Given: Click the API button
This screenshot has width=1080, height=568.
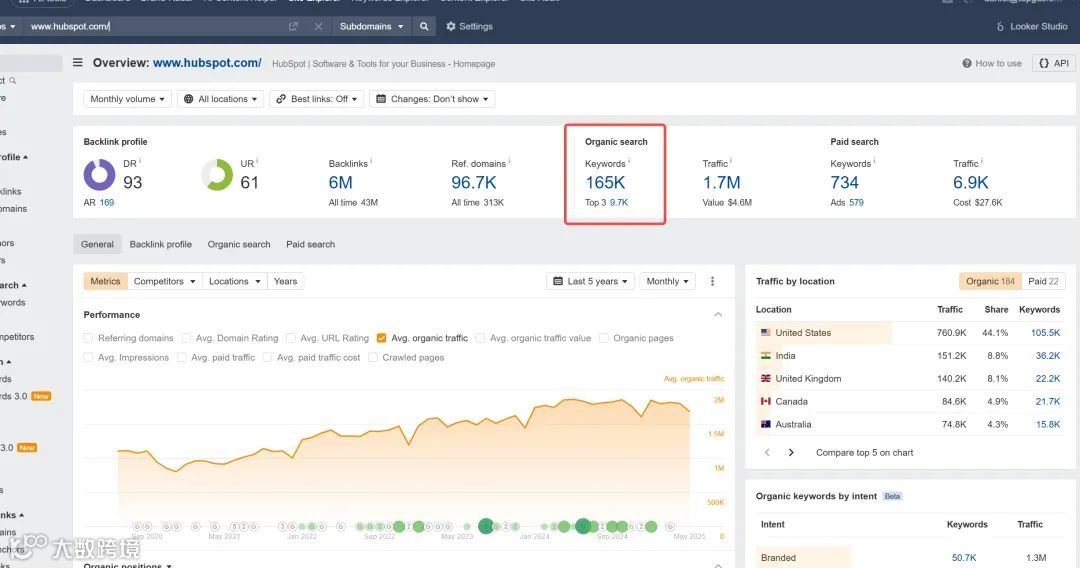Looking at the screenshot, I should tap(1054, 63).
